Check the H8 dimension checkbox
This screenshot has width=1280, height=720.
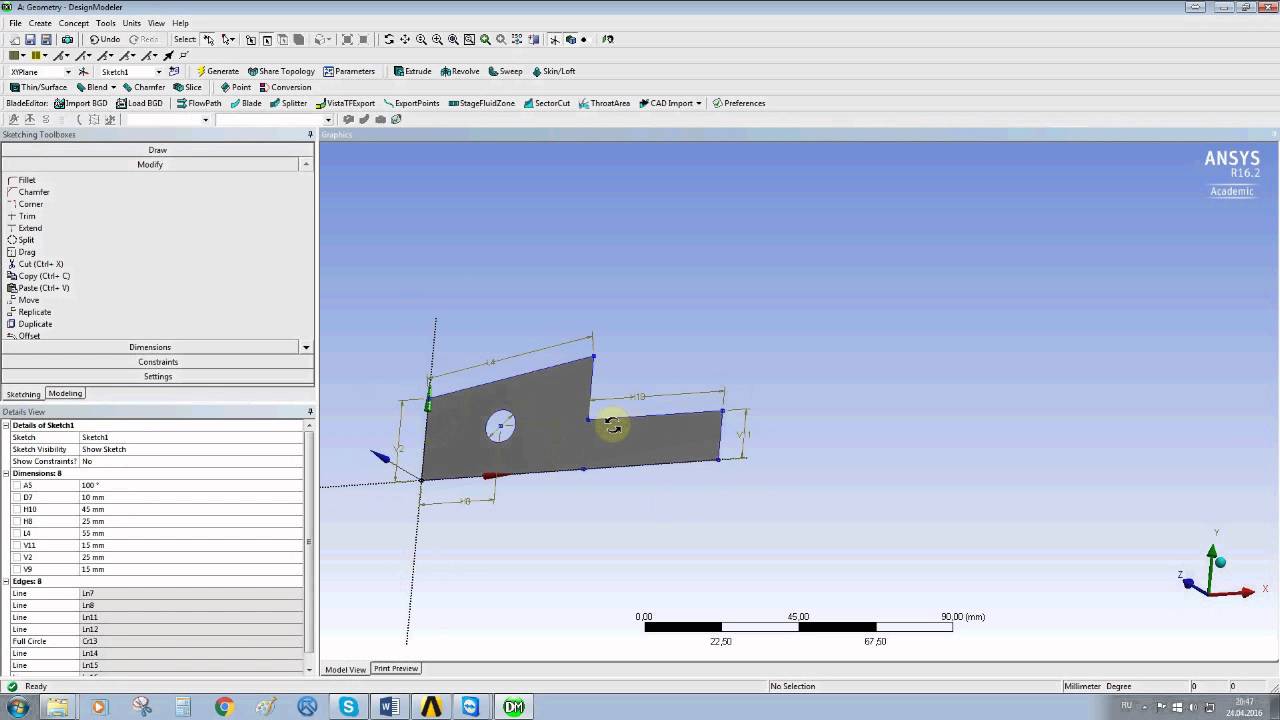16,521
